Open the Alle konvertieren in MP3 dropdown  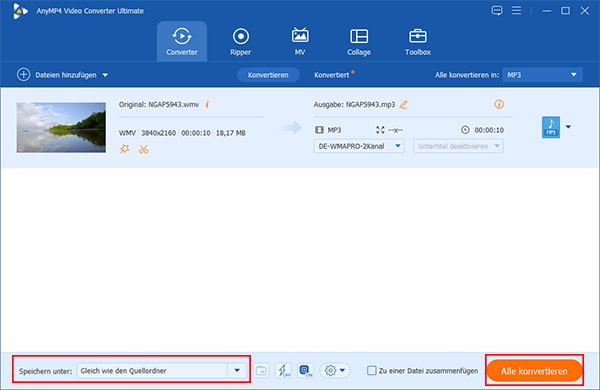[542, 75]
